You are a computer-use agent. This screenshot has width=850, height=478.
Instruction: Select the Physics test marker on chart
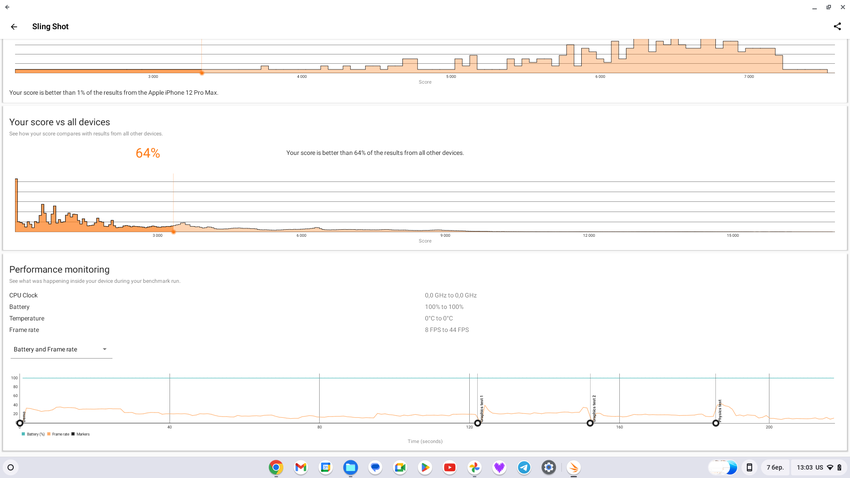[x=716, y=423]
